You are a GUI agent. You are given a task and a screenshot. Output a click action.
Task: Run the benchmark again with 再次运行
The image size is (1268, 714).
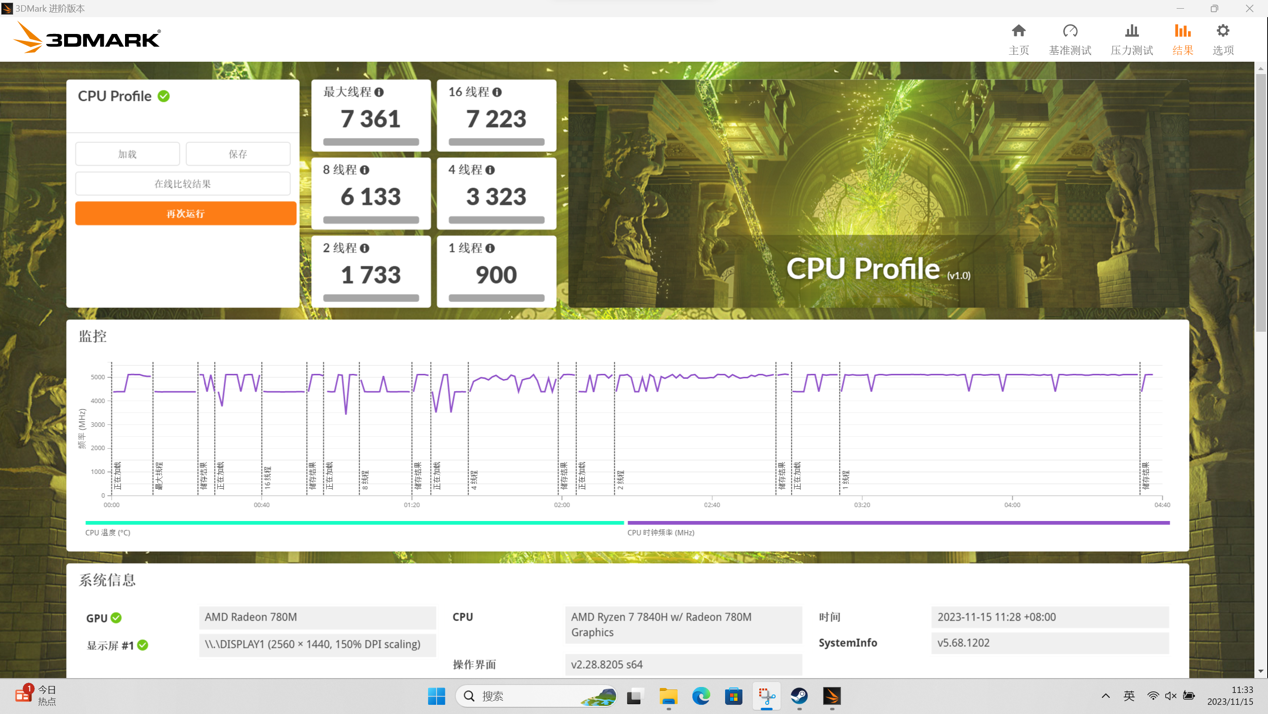pos(186,213)
